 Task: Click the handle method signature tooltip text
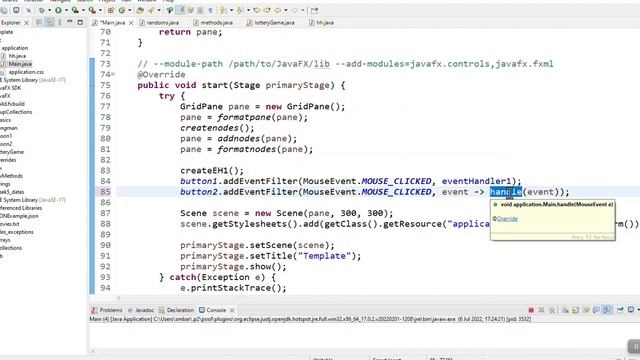pyautogui.click(x=557, y=204)
